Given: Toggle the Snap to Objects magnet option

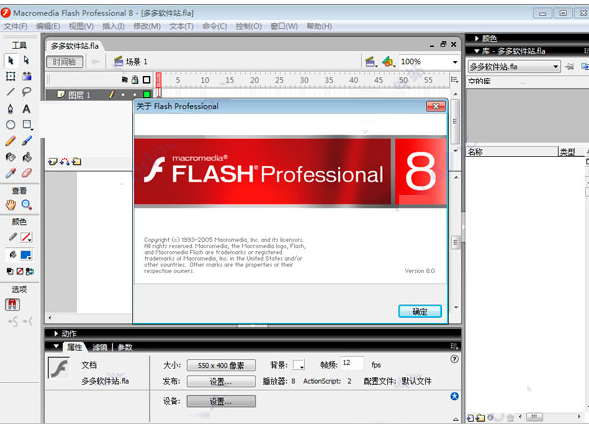Looking at the screenshot, I should [12, 304].
